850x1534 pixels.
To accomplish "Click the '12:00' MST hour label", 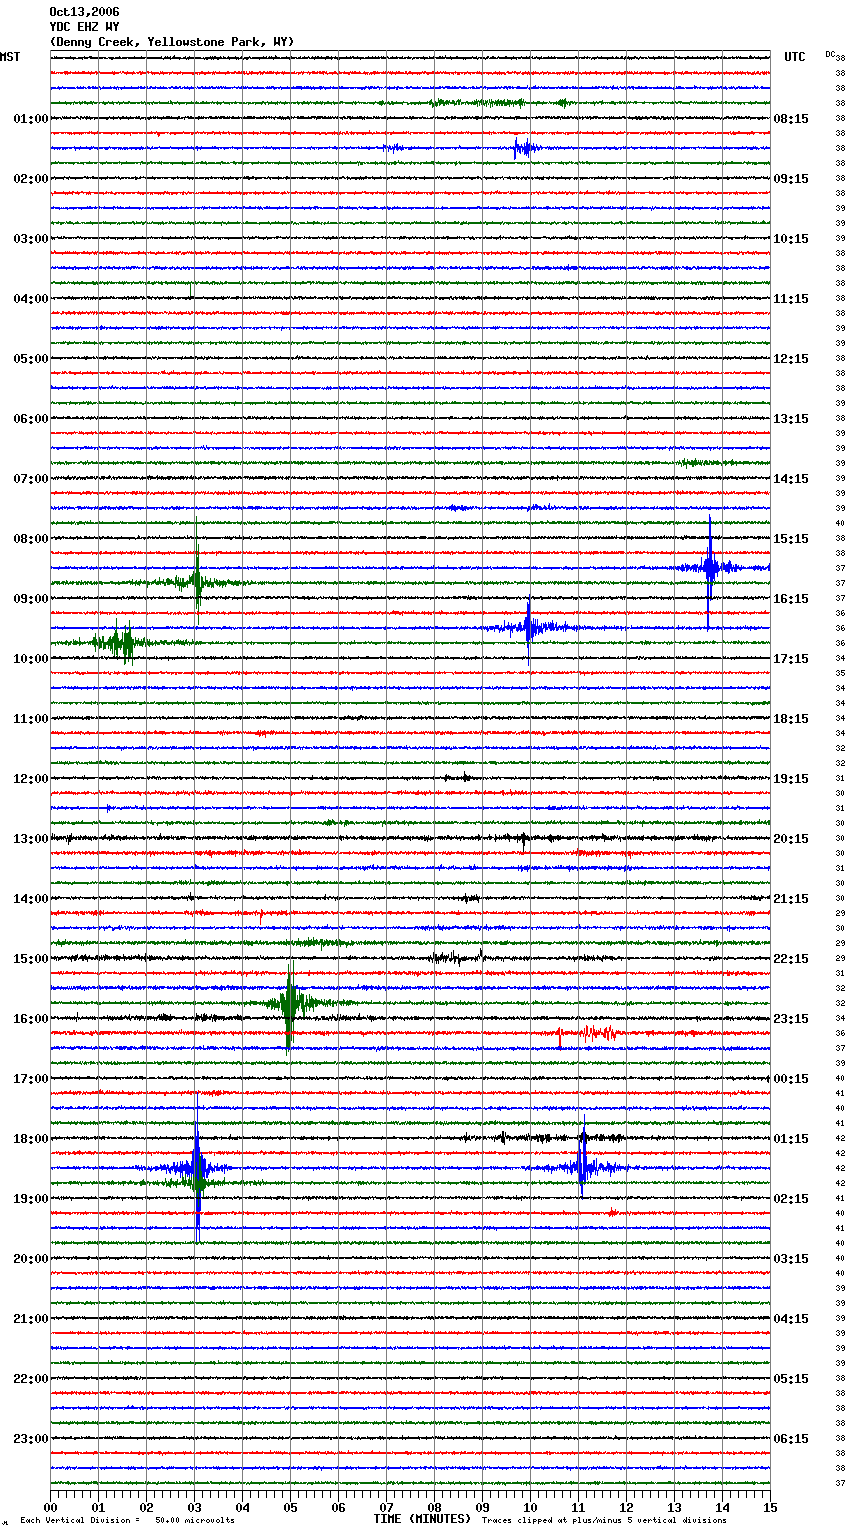I will 31,779.
